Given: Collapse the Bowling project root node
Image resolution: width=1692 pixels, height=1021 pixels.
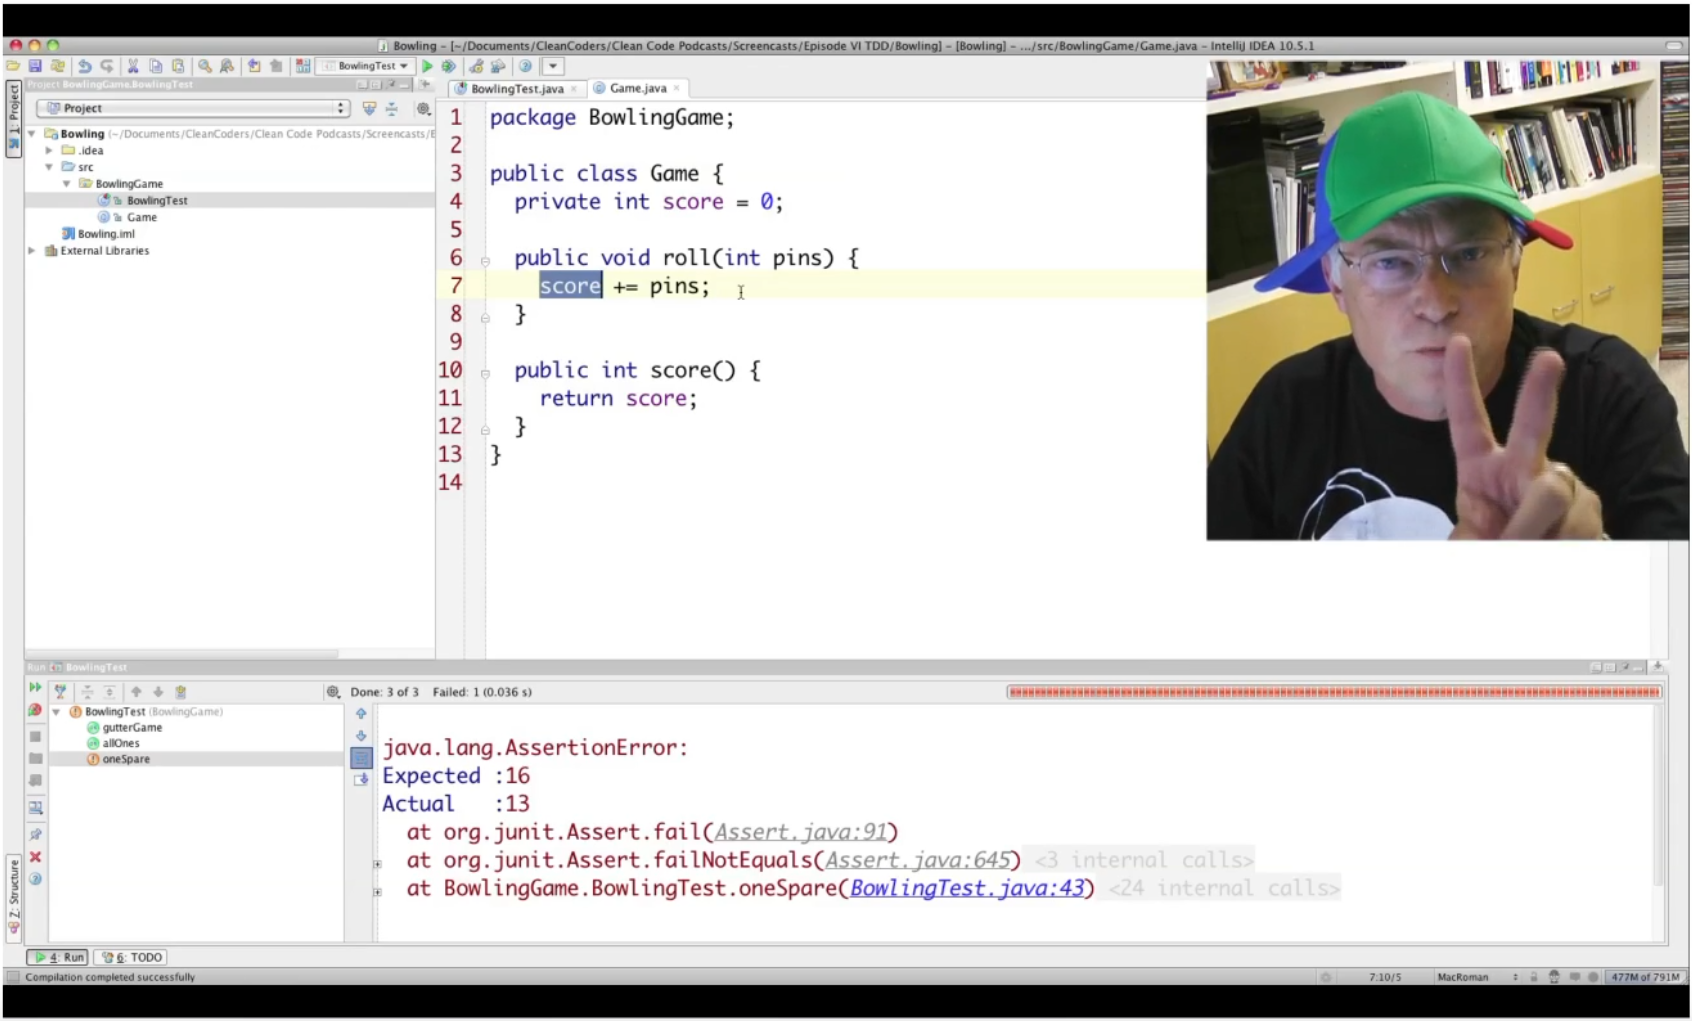Looking at the screenshot, I should (x=32, y=133).
